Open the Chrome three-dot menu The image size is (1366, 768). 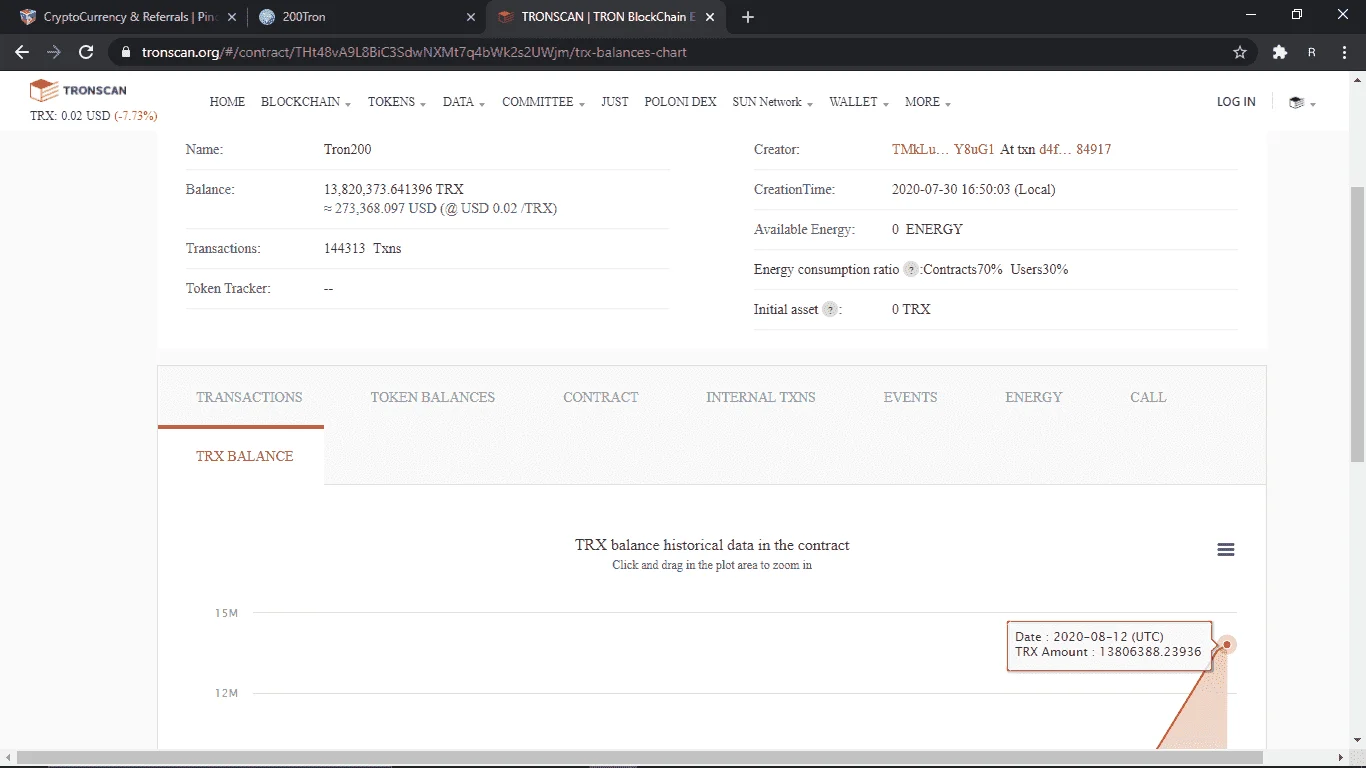tap(1344, 52)
